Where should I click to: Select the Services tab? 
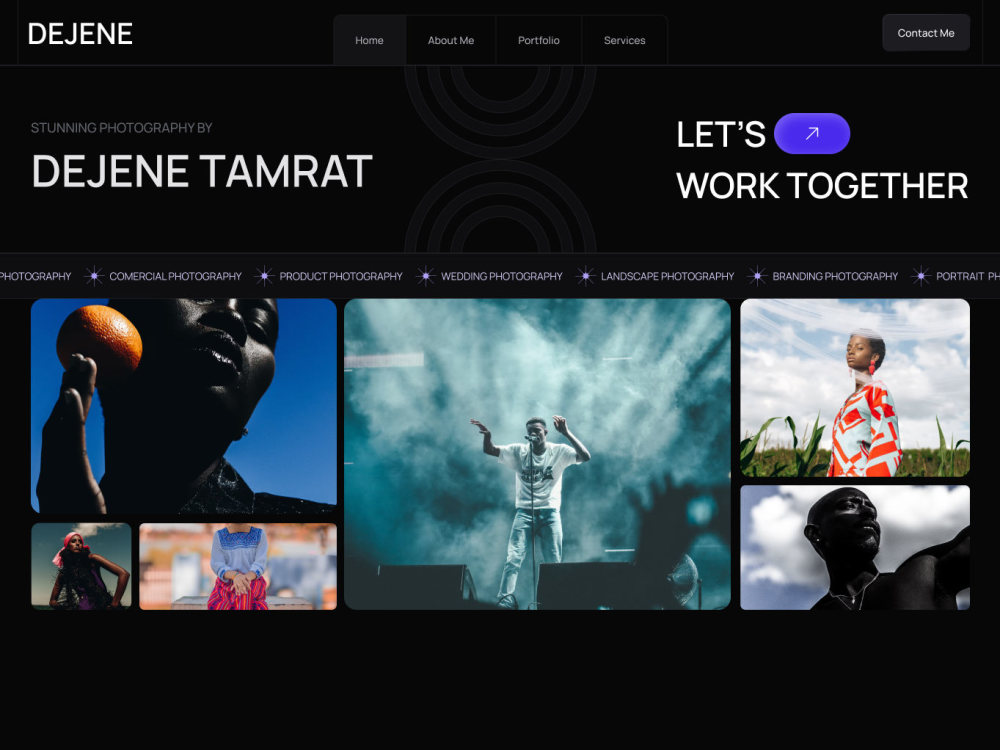624,40
